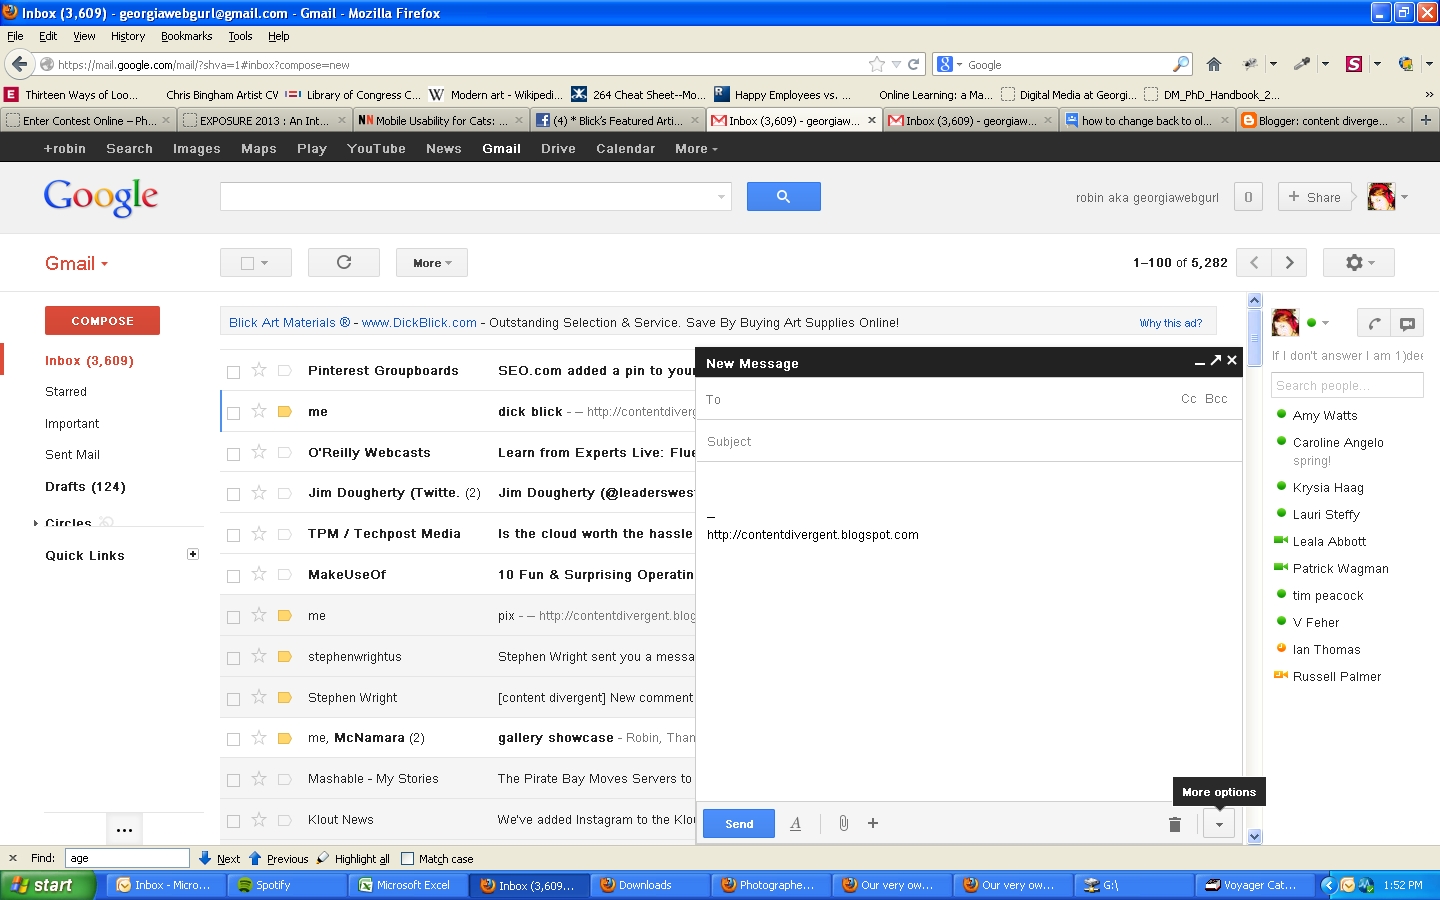Send the new message

click(x=739, y=823)
